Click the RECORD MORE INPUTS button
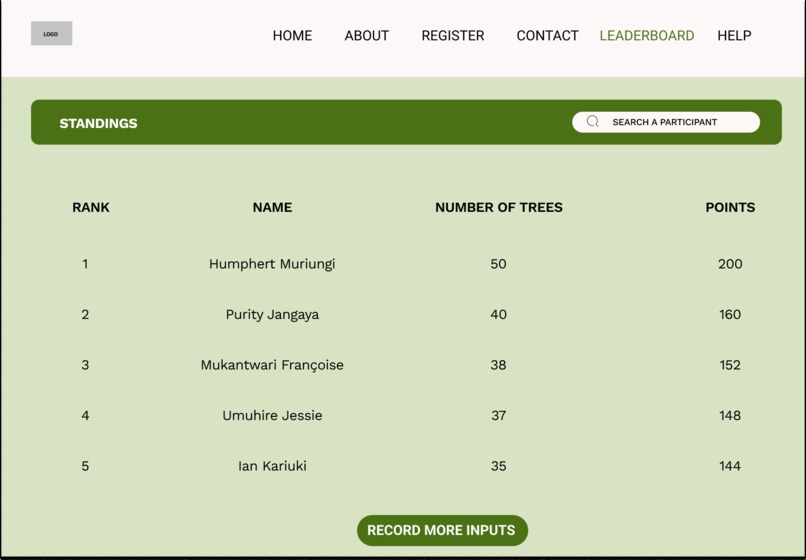The height and width of the screenshot is (560, 806). pos(442,530)
